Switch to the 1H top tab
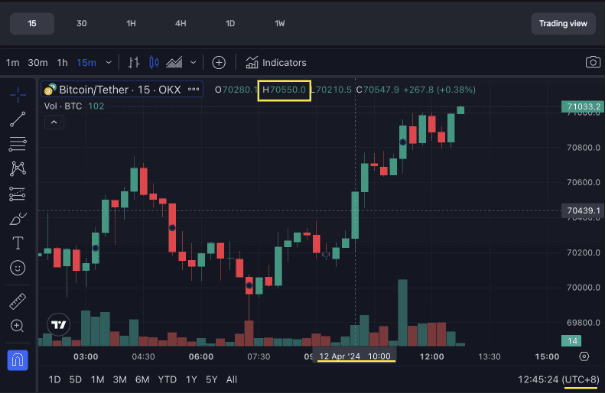 131,24
